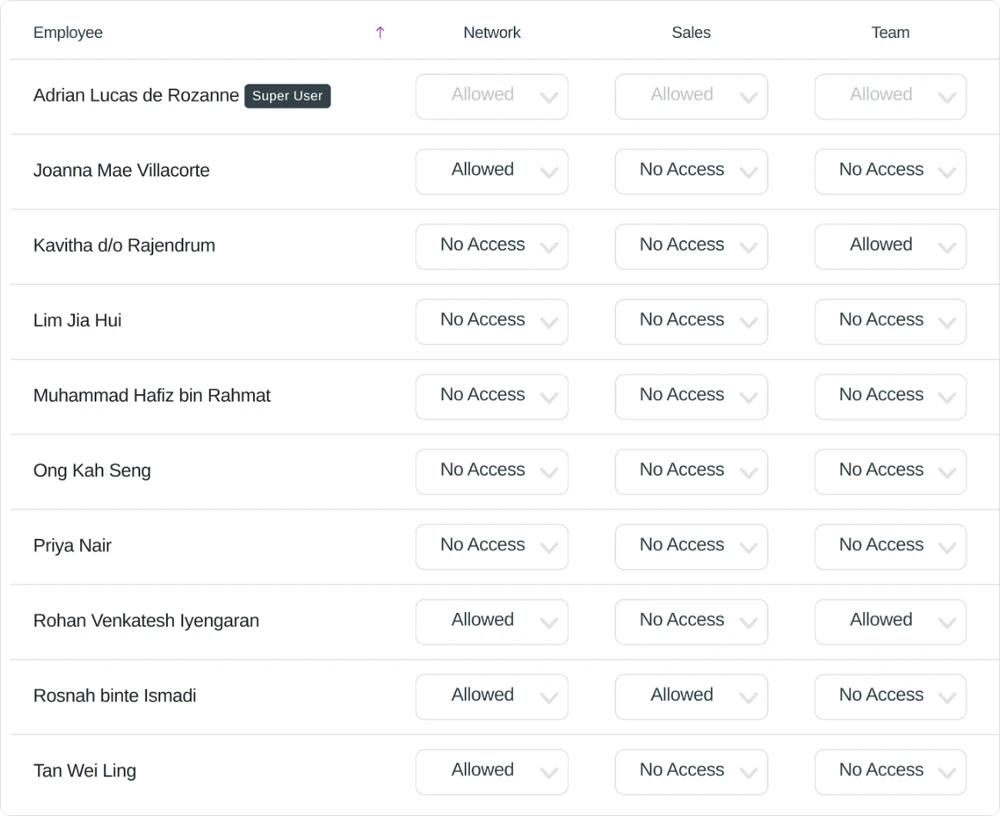The image size is (1000, 816).
Task: Open Rohan Venkatesh Iyengaran's Team dropdown
Action: (x=890, y=622)
